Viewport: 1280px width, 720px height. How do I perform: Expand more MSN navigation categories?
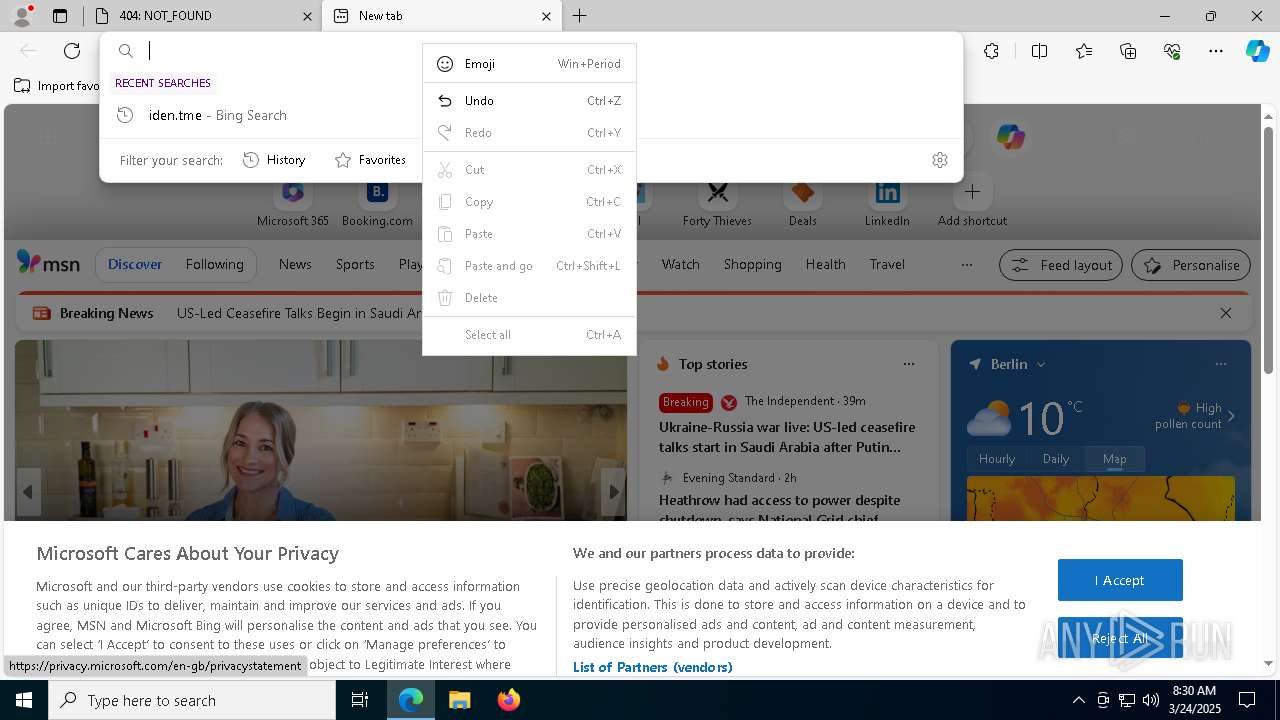(x=966, y=265)
